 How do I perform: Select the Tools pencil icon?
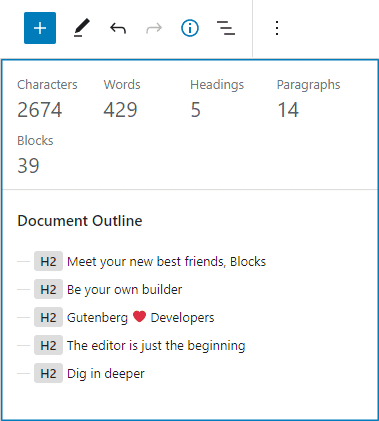(82, 28)
